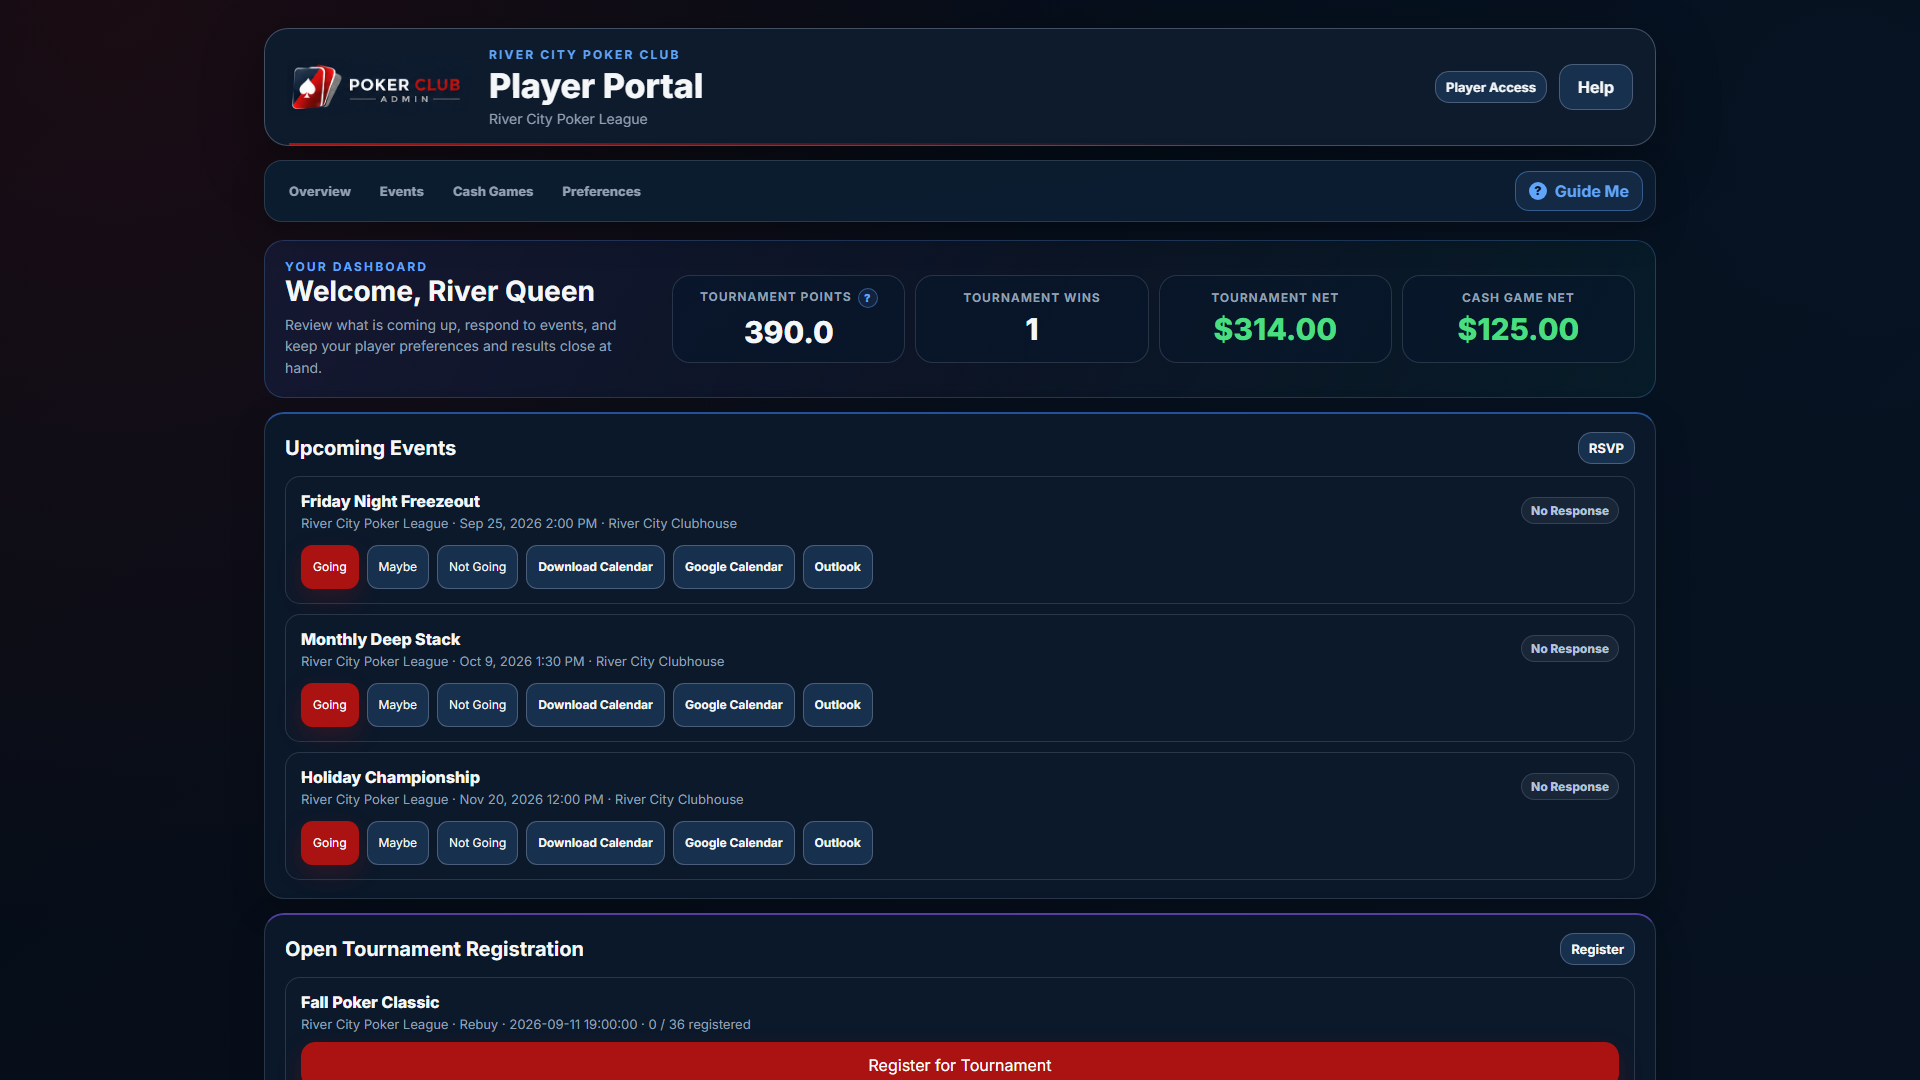Click Register for Tournament for Fall Poker Classic
This screenshot has height=1080, width=1920.
click(960, 1062)
